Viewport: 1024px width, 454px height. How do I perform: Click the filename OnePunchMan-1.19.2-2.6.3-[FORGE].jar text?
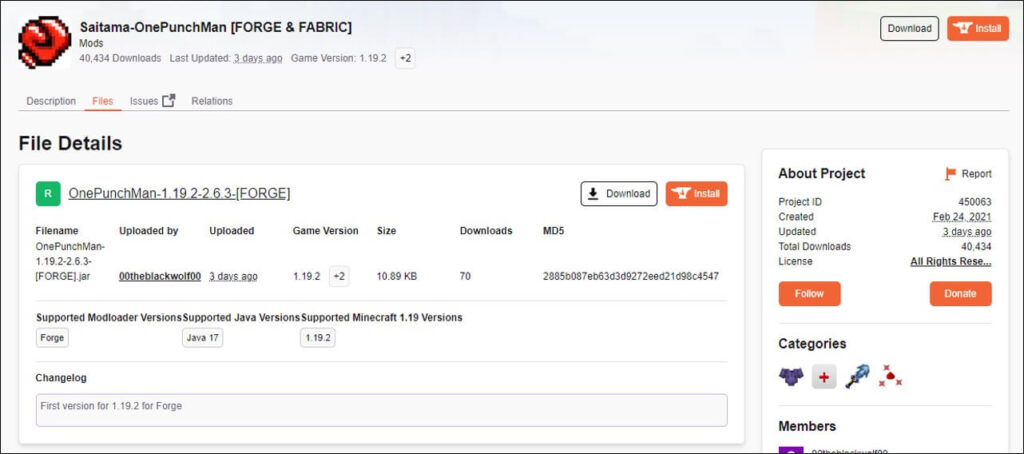pos(72,261)
